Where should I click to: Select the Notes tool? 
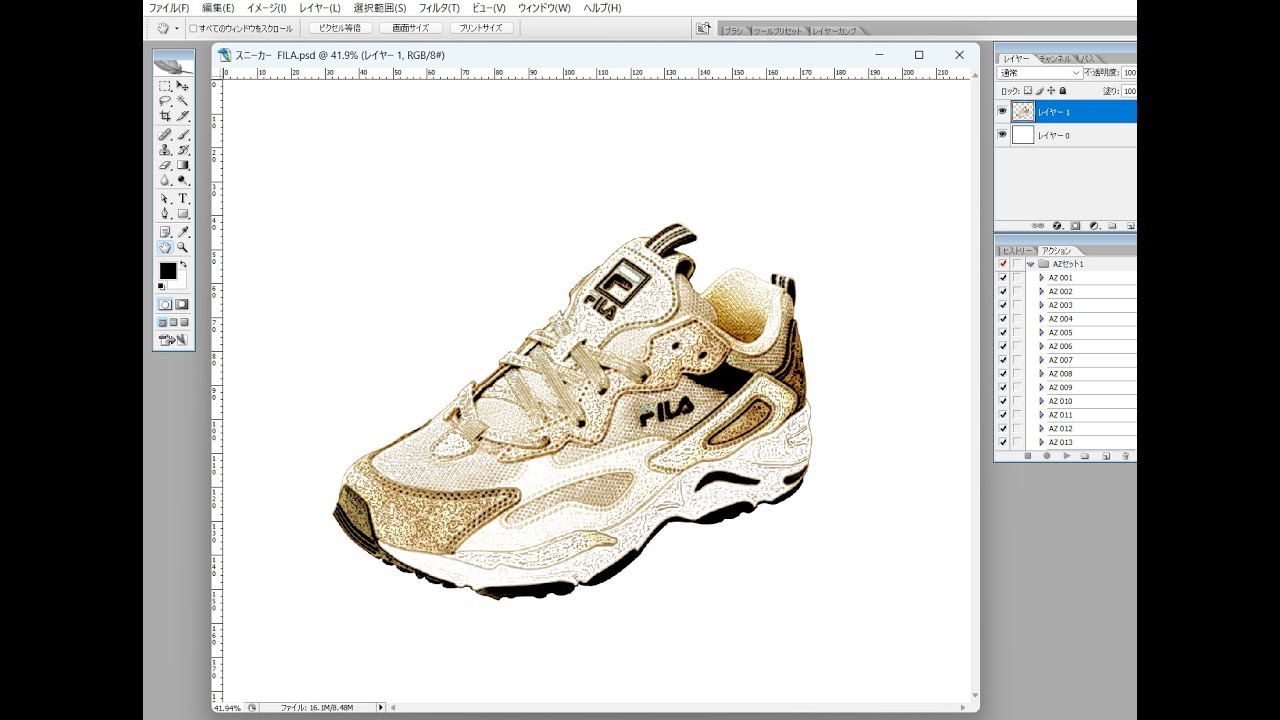[165, 232]
